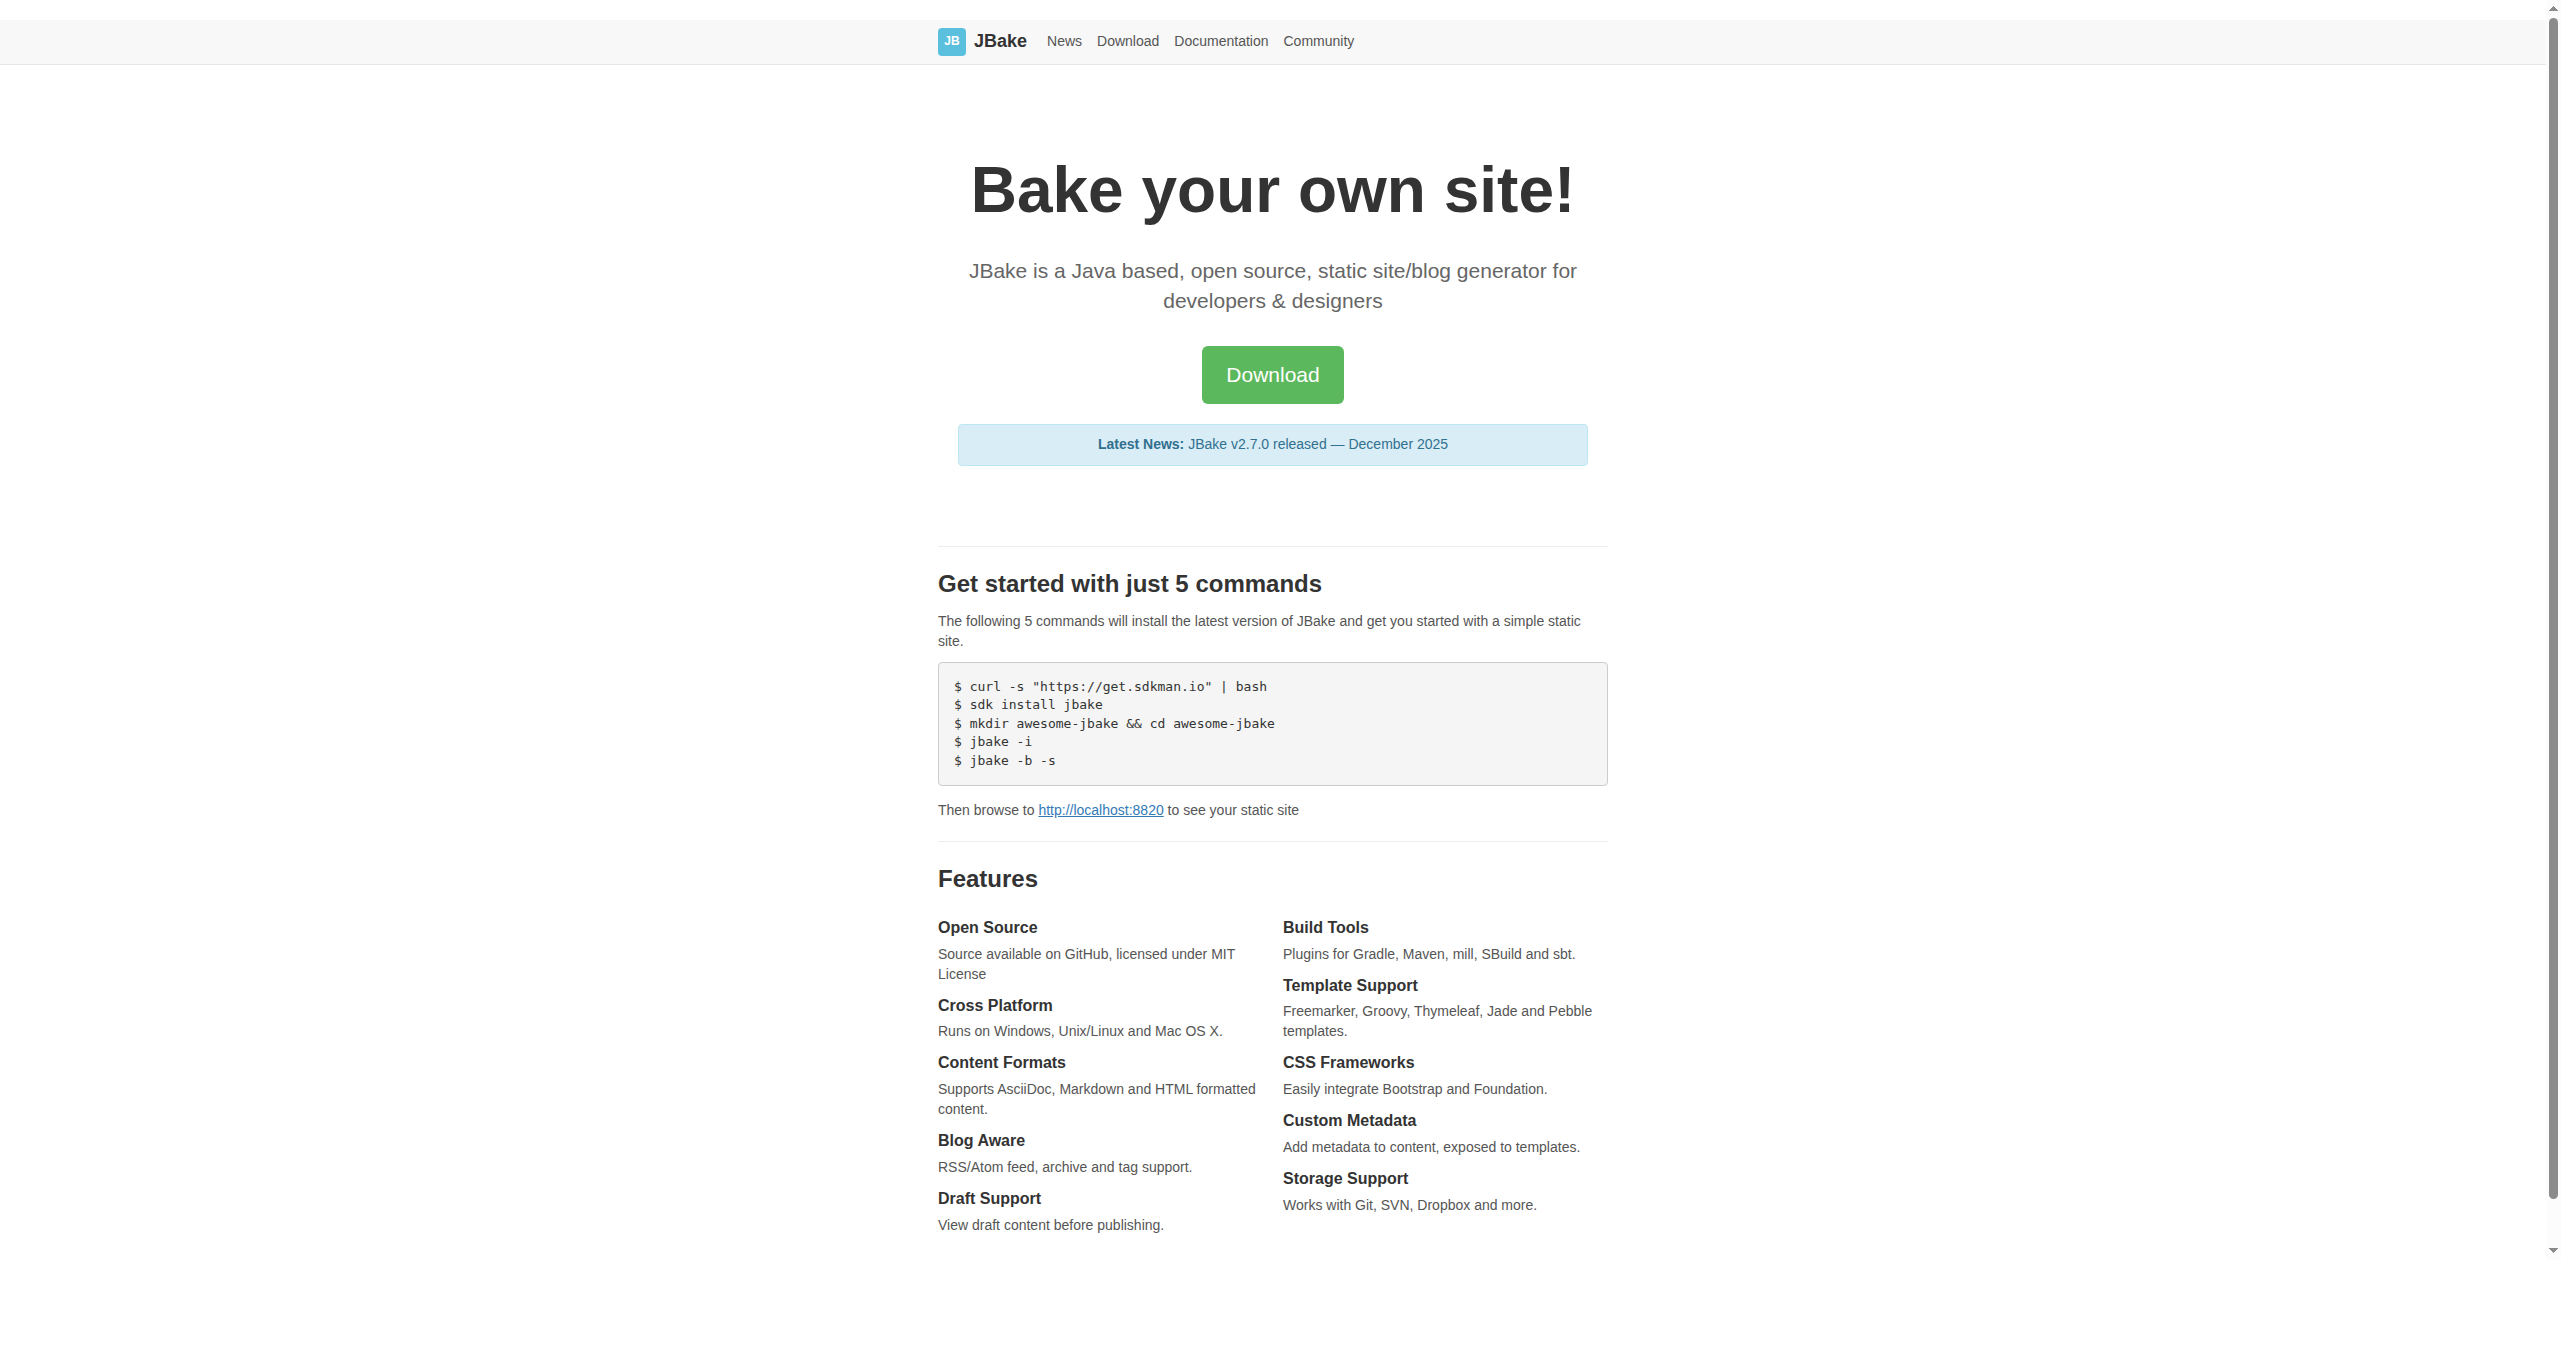Click the JBake brand name

(1000, 41)
